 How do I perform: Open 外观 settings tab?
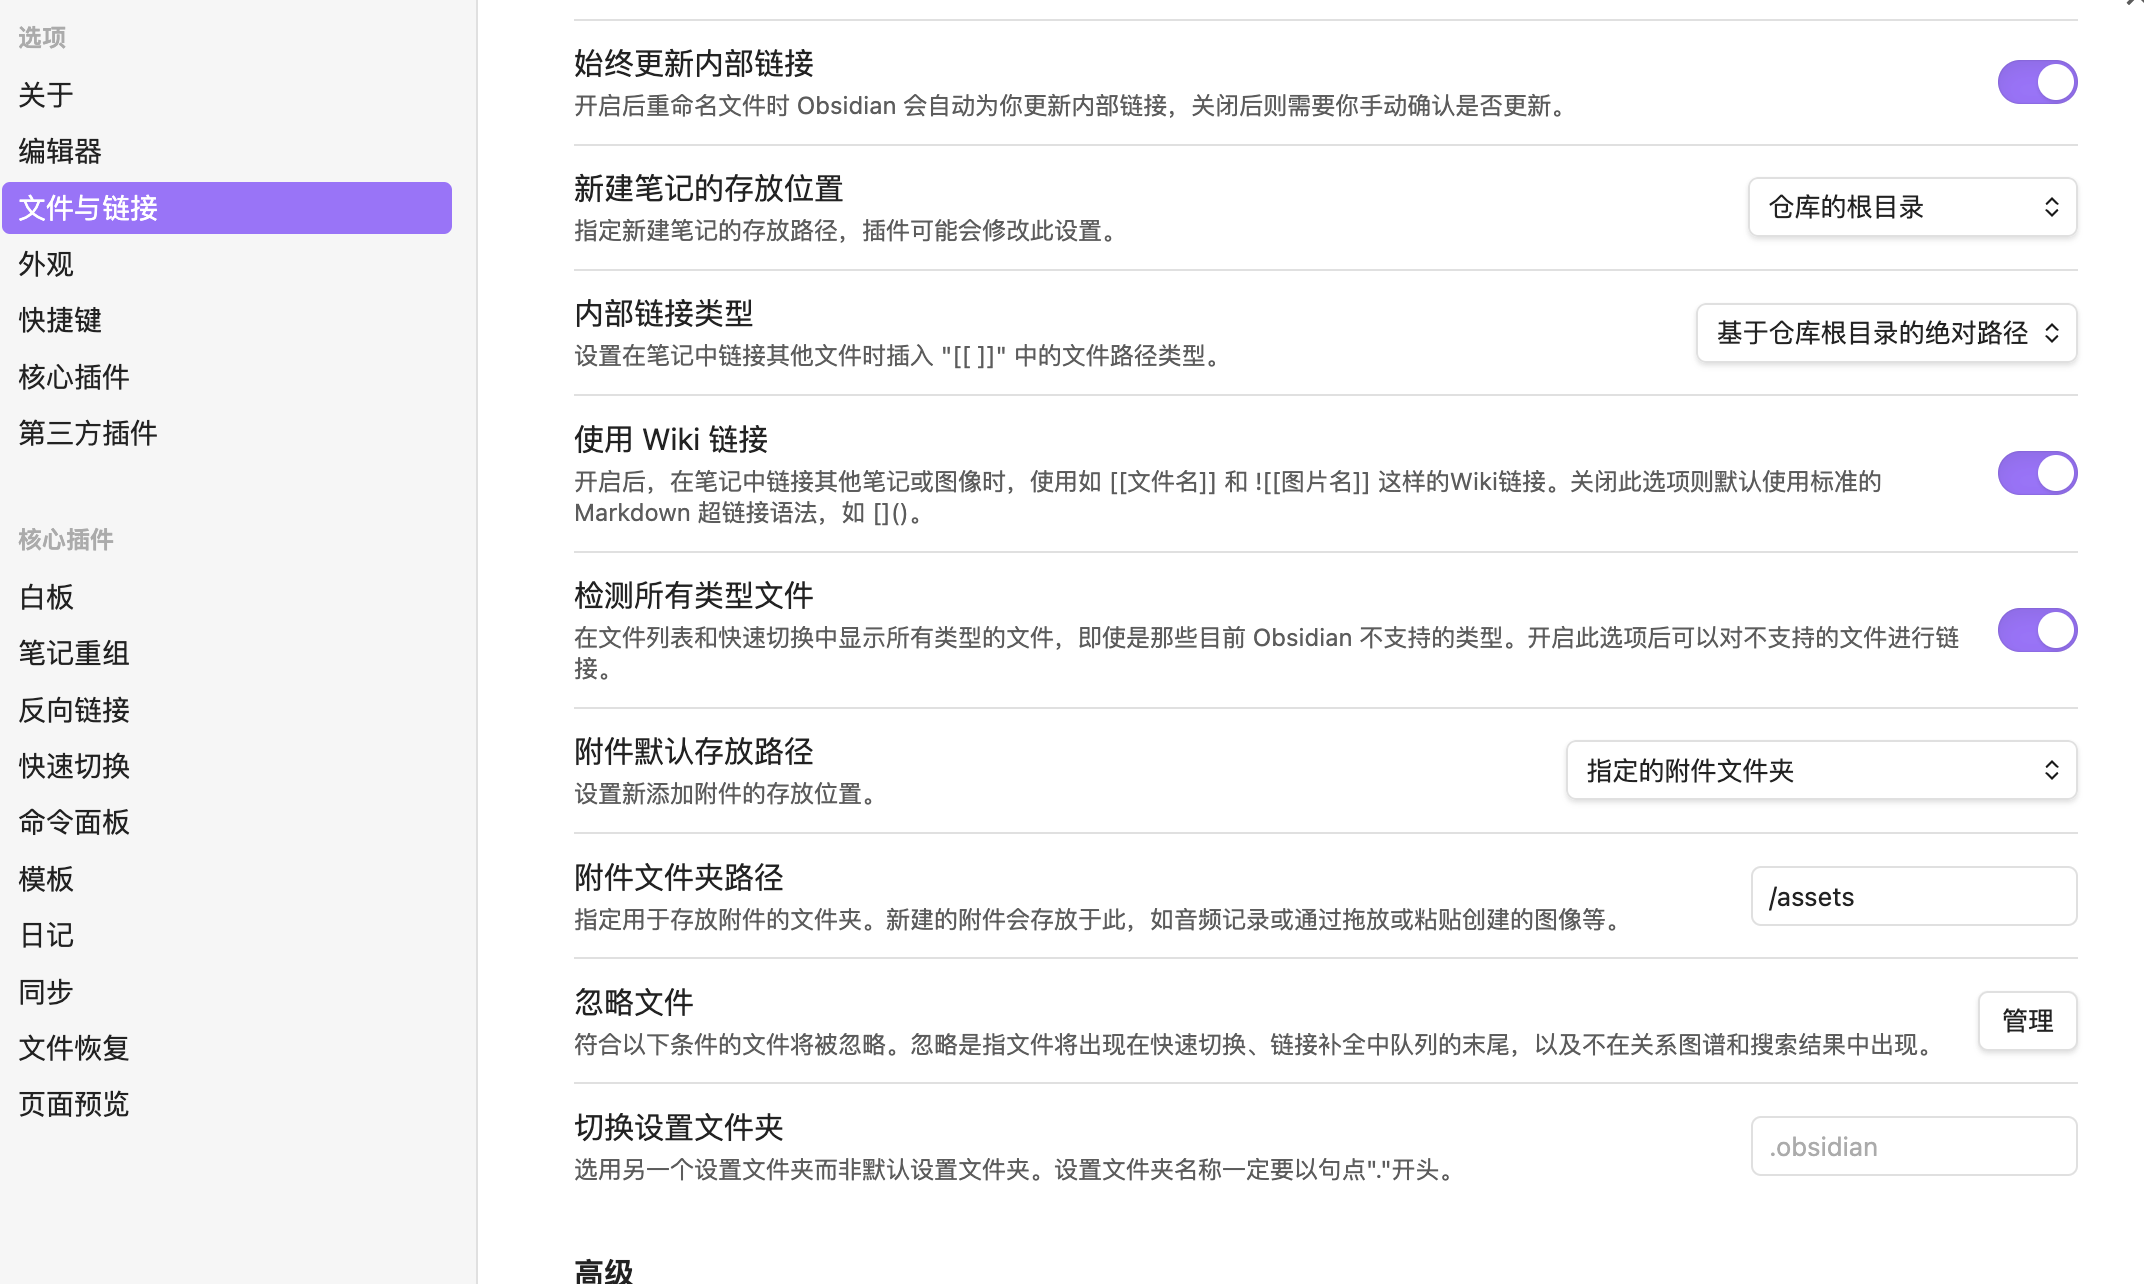[227, 264]
